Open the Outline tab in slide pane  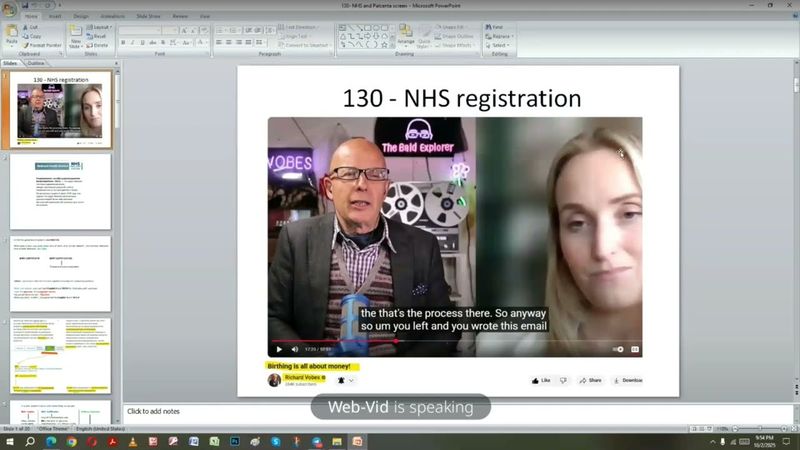pos(35,63)
